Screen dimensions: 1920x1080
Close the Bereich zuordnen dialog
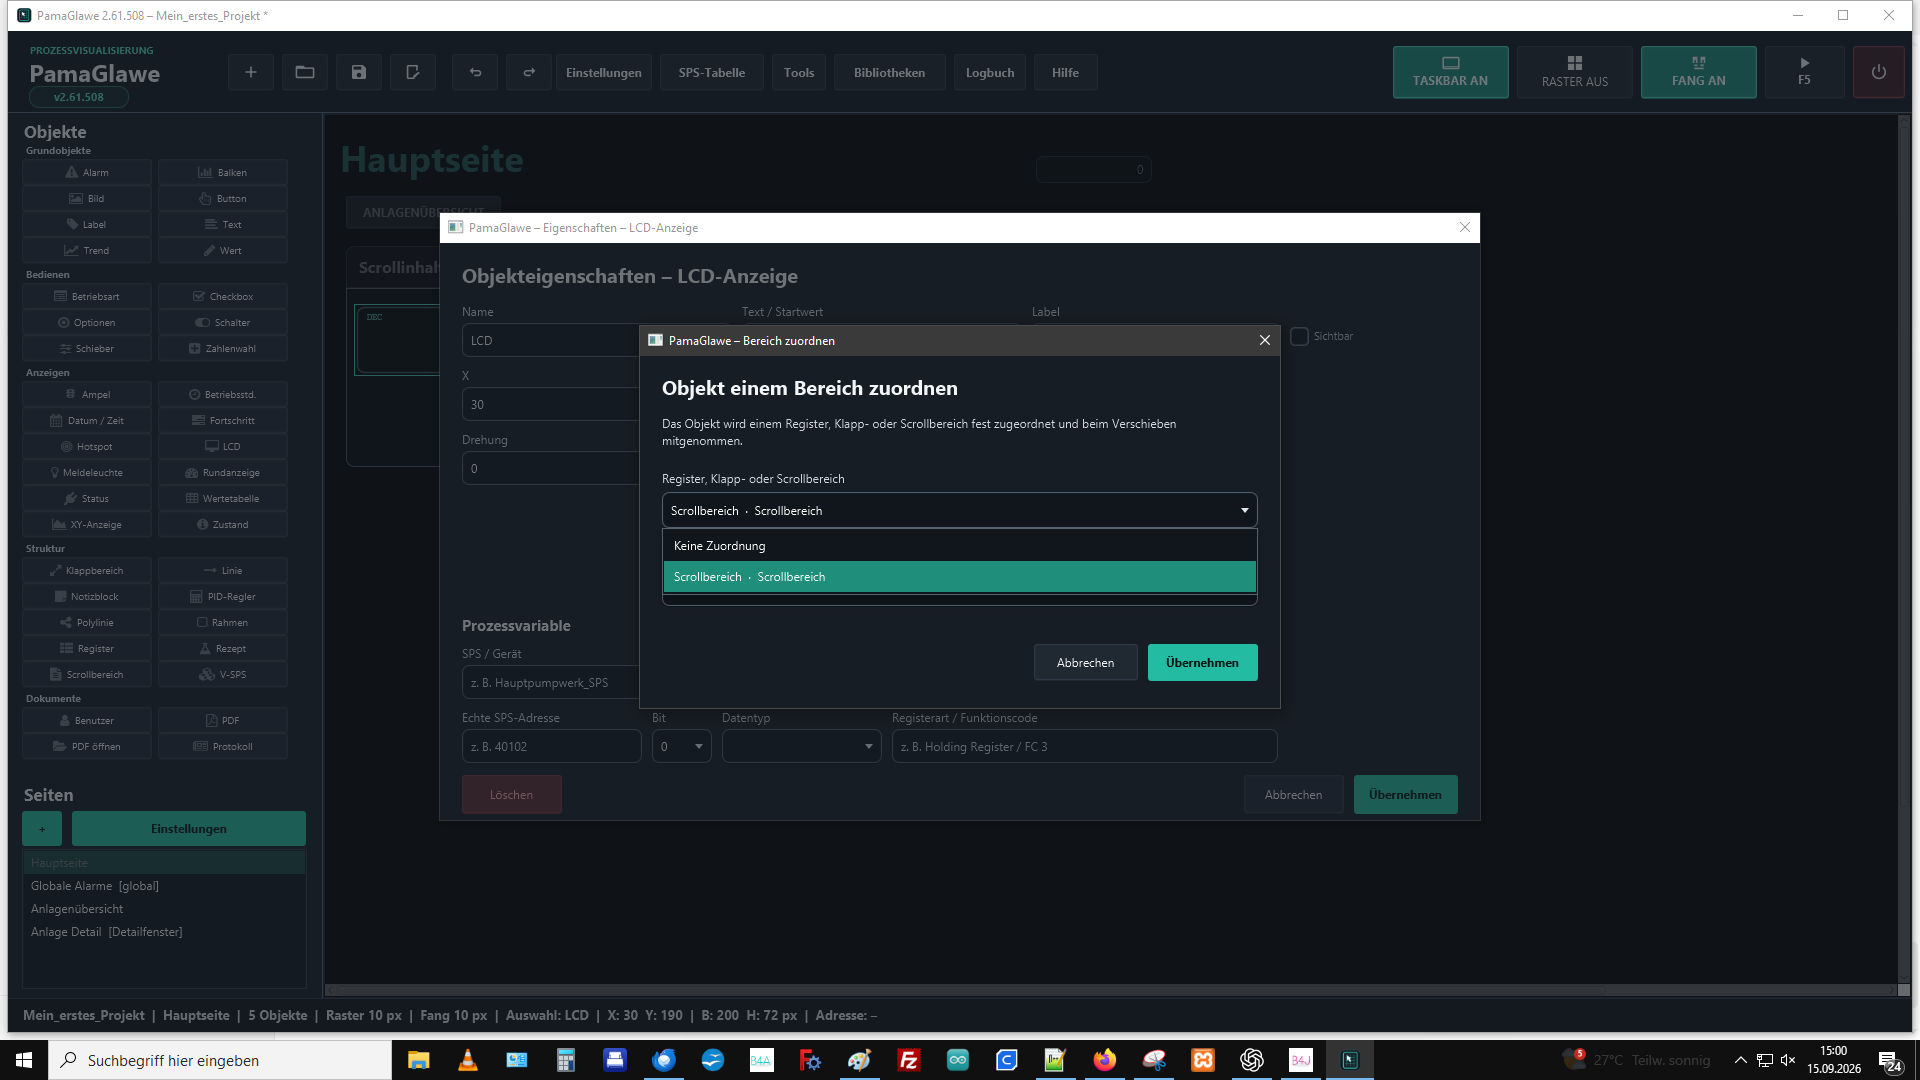pyautogui.click(x=1264, y=340)
